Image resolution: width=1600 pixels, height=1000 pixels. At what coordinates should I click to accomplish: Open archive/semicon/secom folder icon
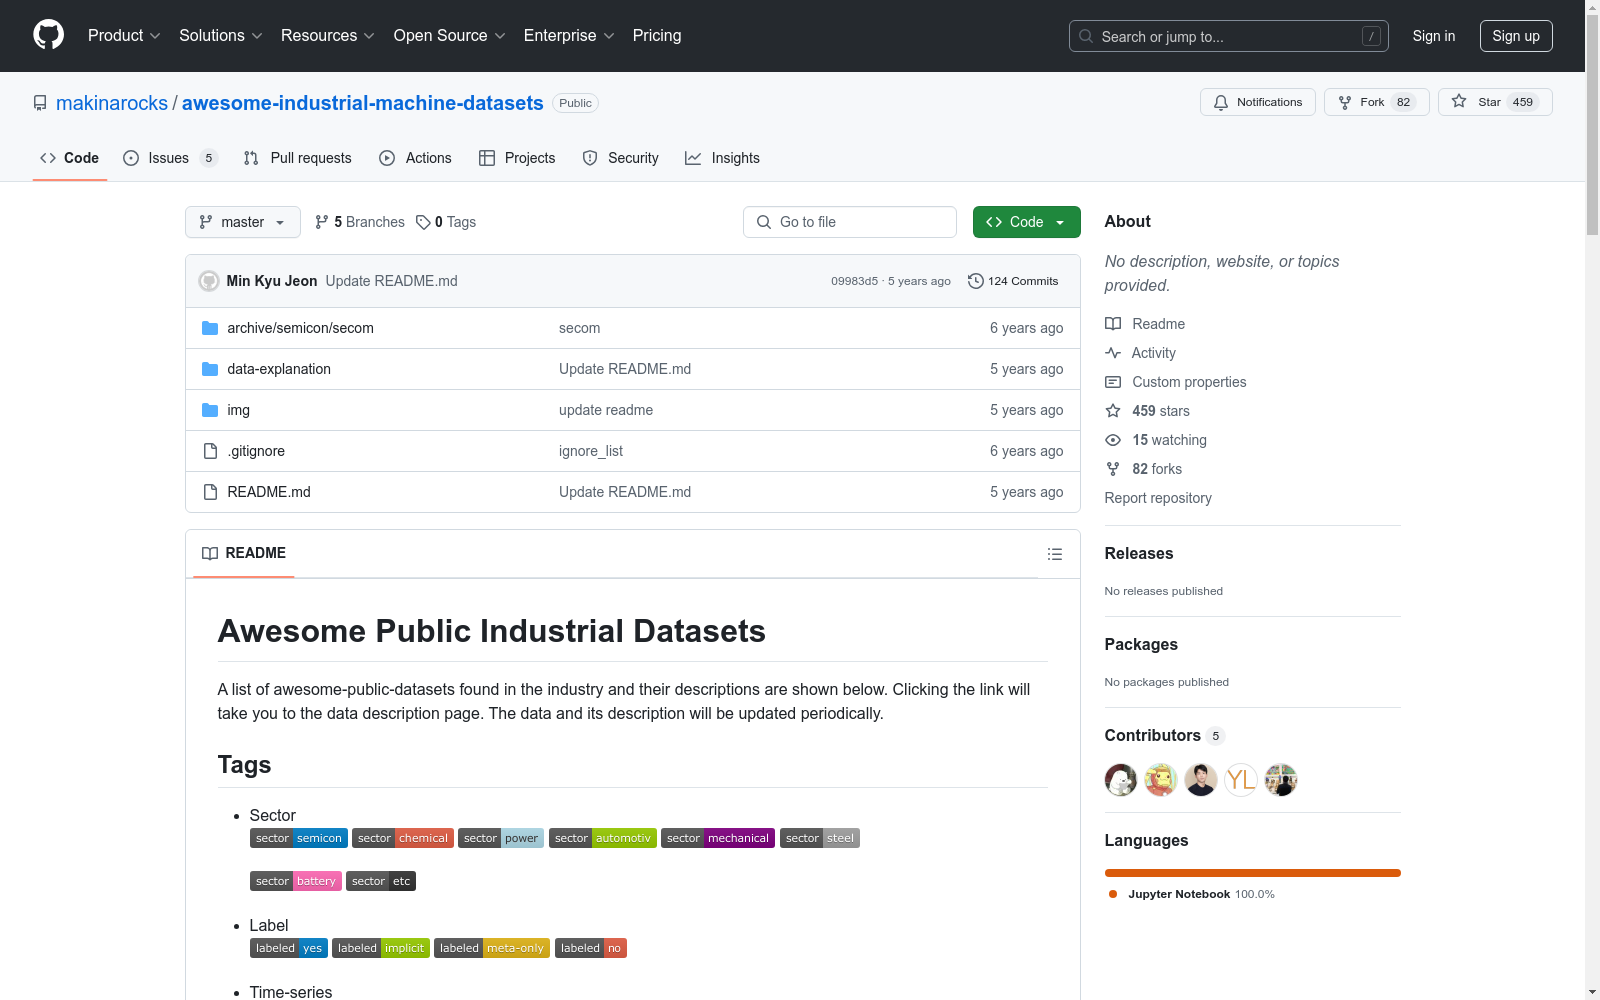[210, 328]
